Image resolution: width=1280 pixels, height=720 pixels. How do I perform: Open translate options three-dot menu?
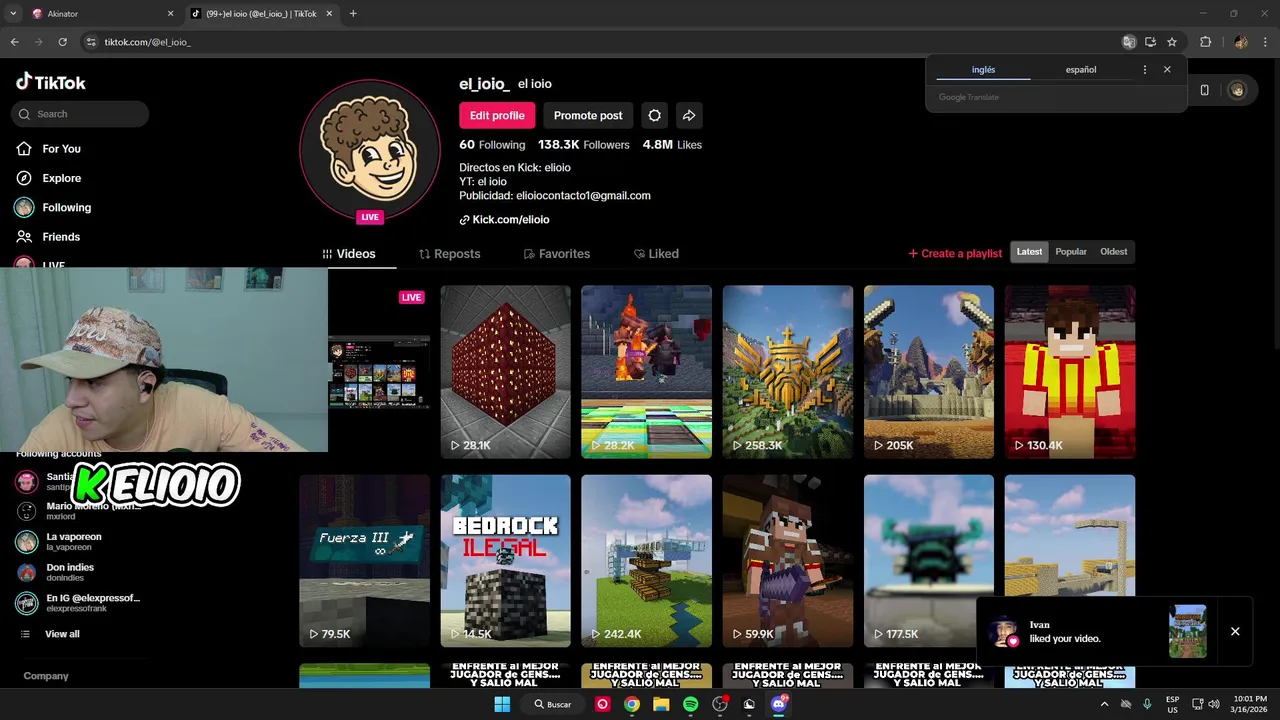coord(1145,70)
